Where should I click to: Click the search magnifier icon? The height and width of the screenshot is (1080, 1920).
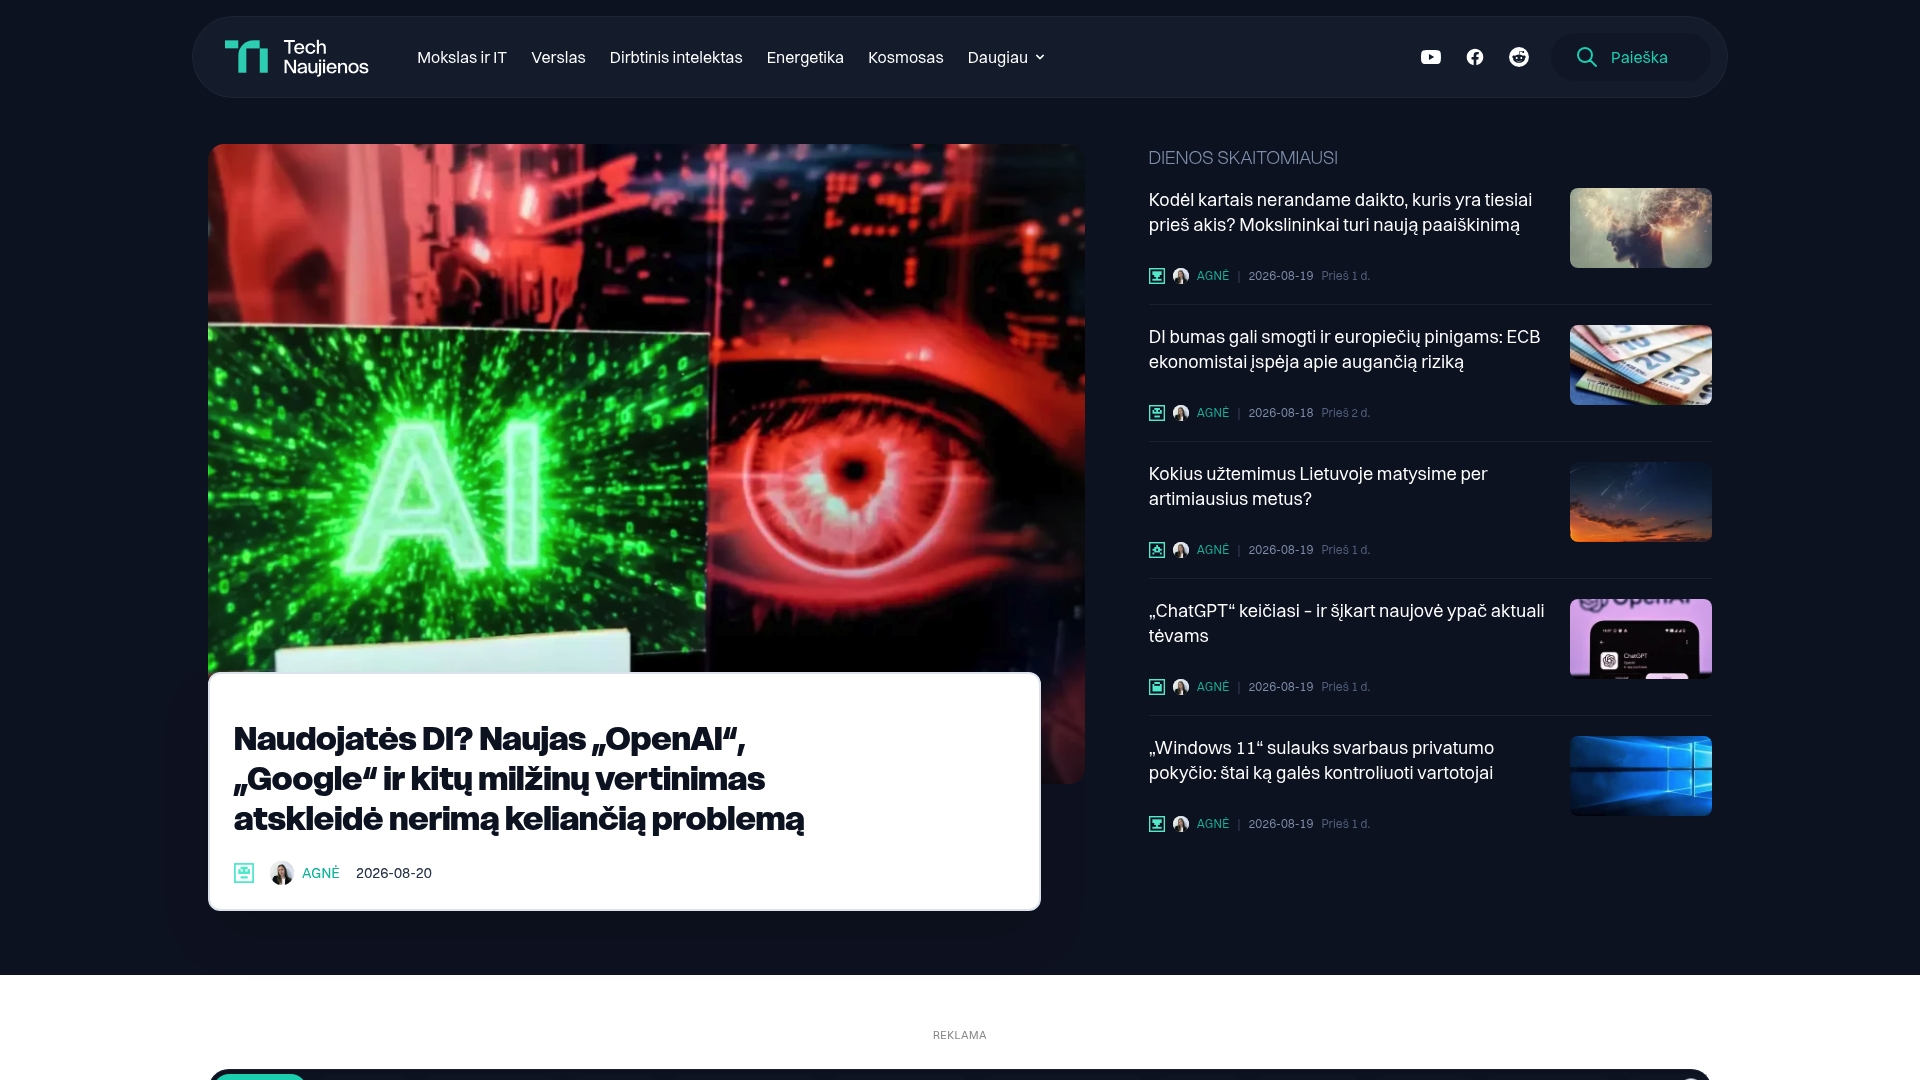(1587, 57)
